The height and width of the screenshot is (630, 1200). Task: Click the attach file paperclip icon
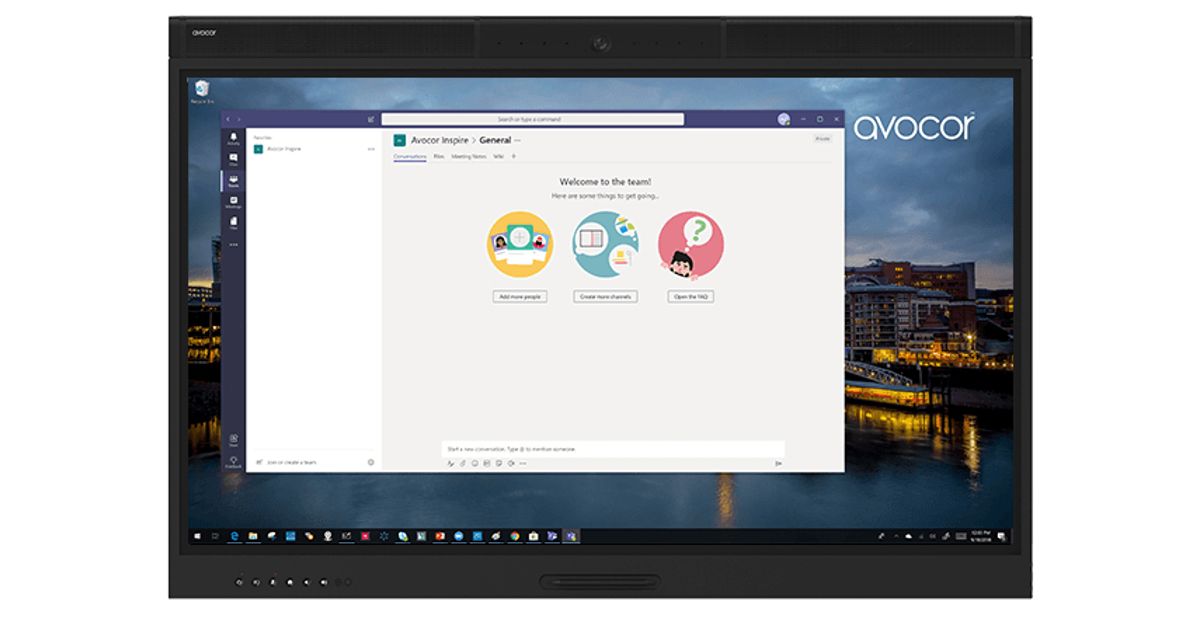(463, 463)
